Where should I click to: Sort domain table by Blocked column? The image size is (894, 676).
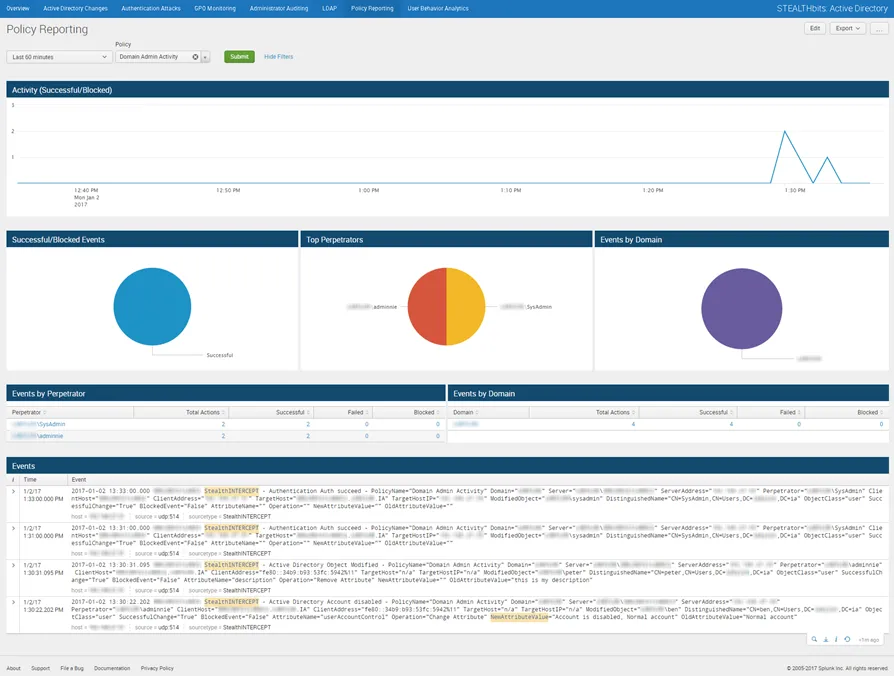870,412
